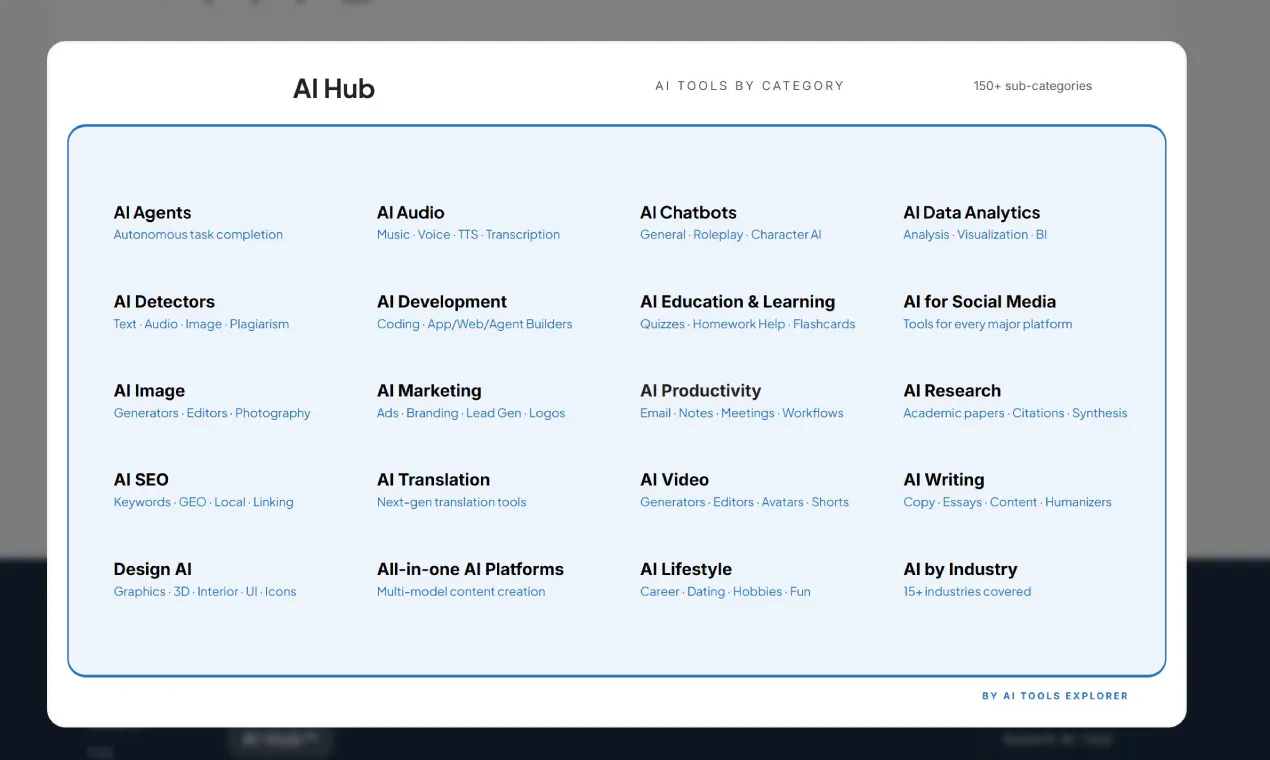Click 'Multi-model content creation' text
This screenshot has height=760, width=1270.
461,591
